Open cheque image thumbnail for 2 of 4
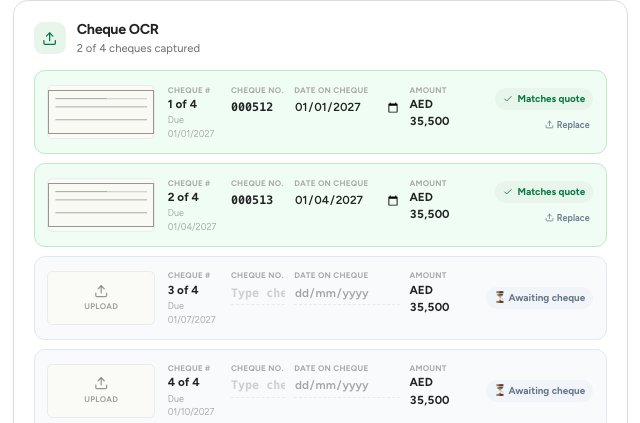 (x=101, y=205)
